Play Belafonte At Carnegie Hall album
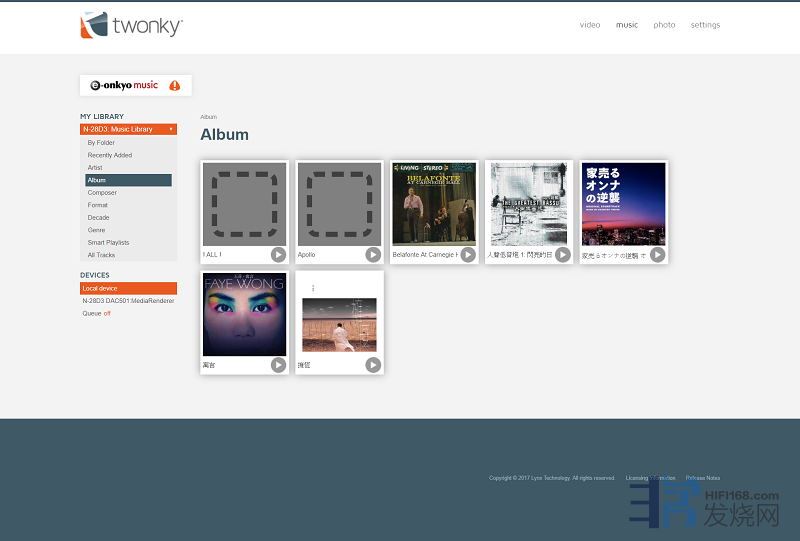Viewport: 800px width, 541px height. point(468,255)
